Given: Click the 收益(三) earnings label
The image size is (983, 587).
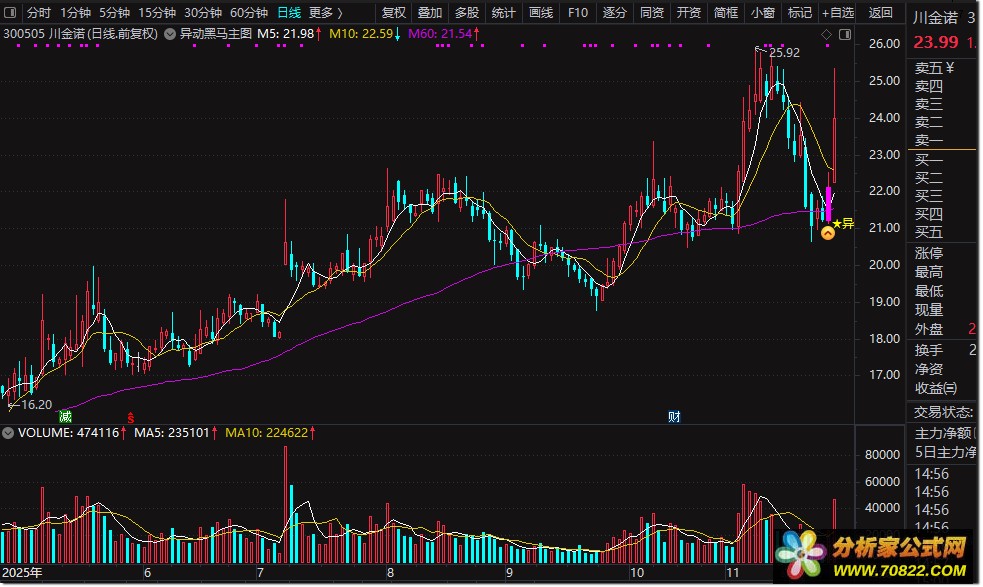Looking at the screenshot, I should click(x=935, y=388).
